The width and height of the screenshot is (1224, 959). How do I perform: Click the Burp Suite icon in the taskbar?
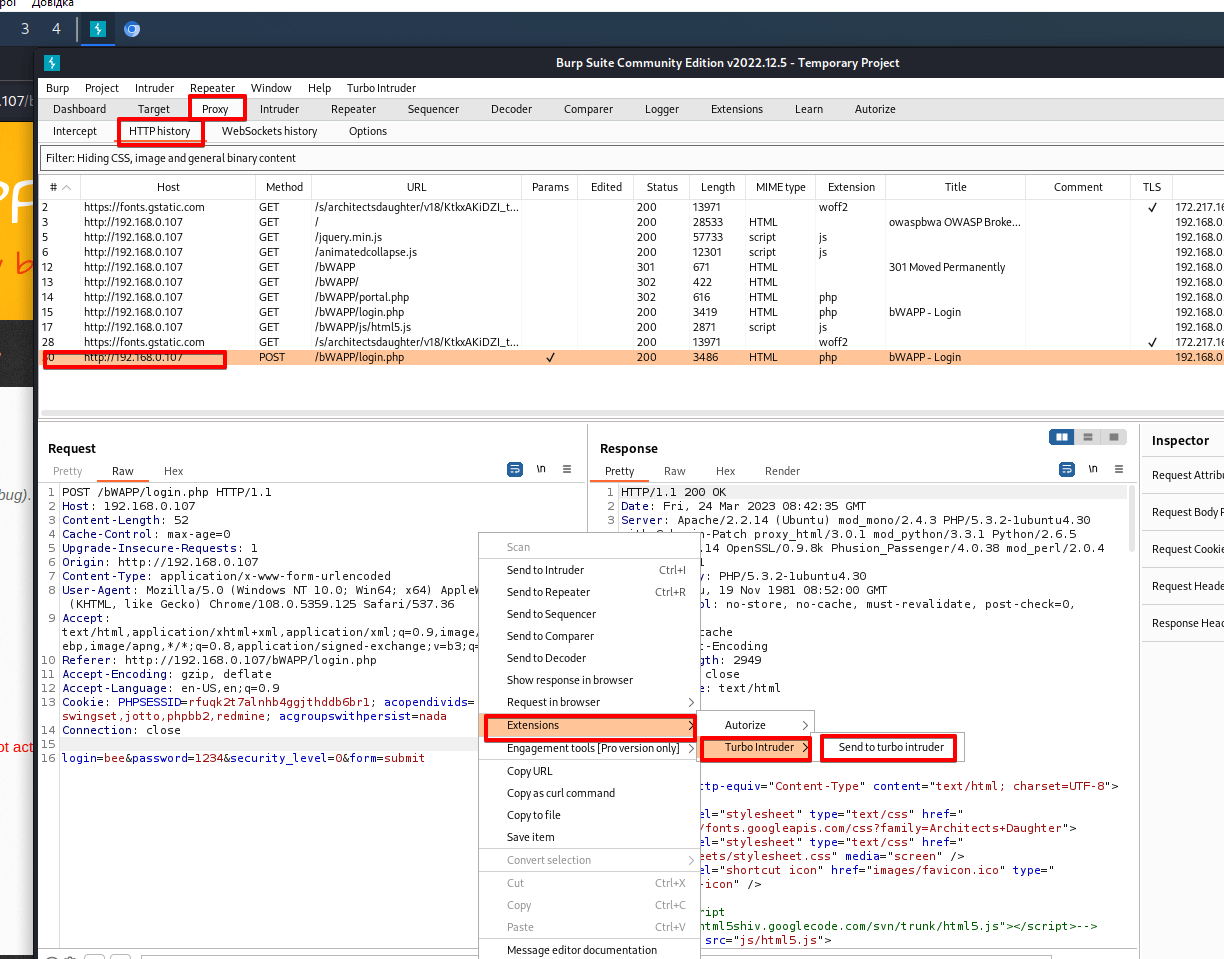[x=98, y=29]
